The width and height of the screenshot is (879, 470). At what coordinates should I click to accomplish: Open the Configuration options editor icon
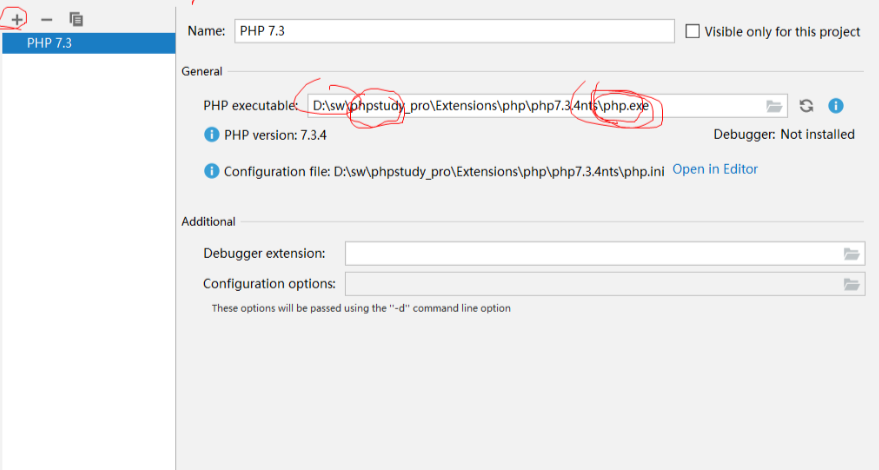point(851,284)
